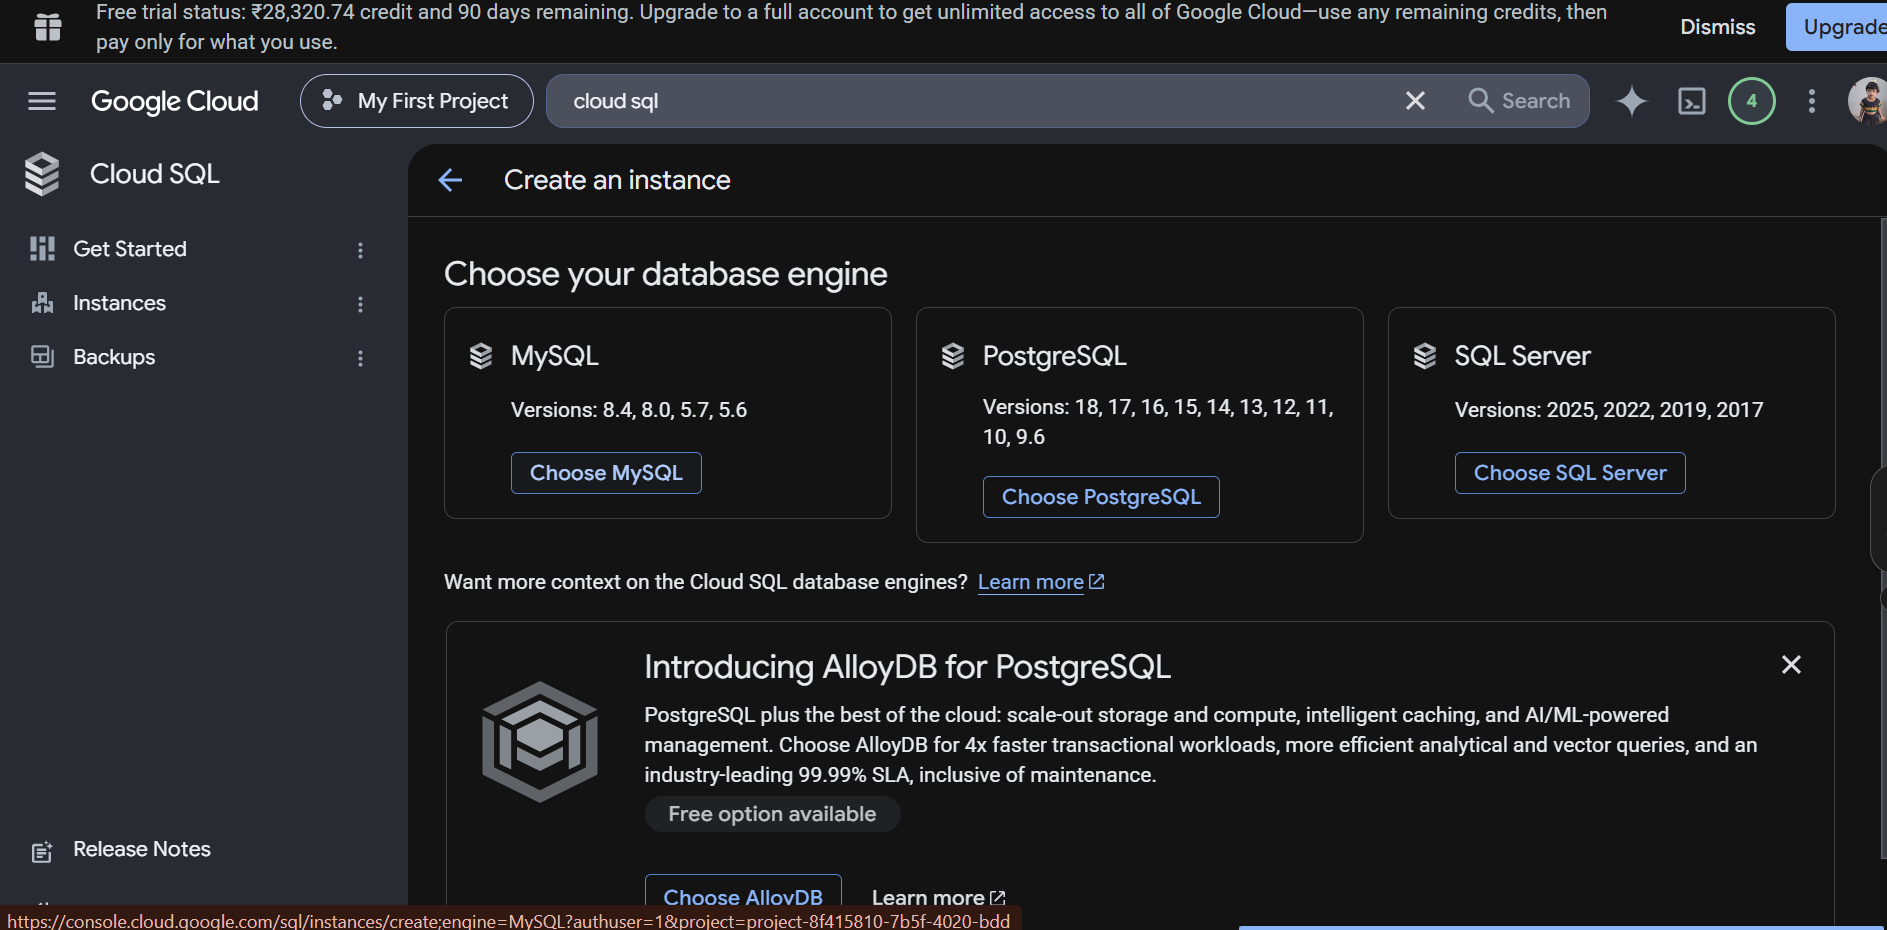Open the Gemini AI assistant sparkle icon
1887x930 pixels.
1631,101
